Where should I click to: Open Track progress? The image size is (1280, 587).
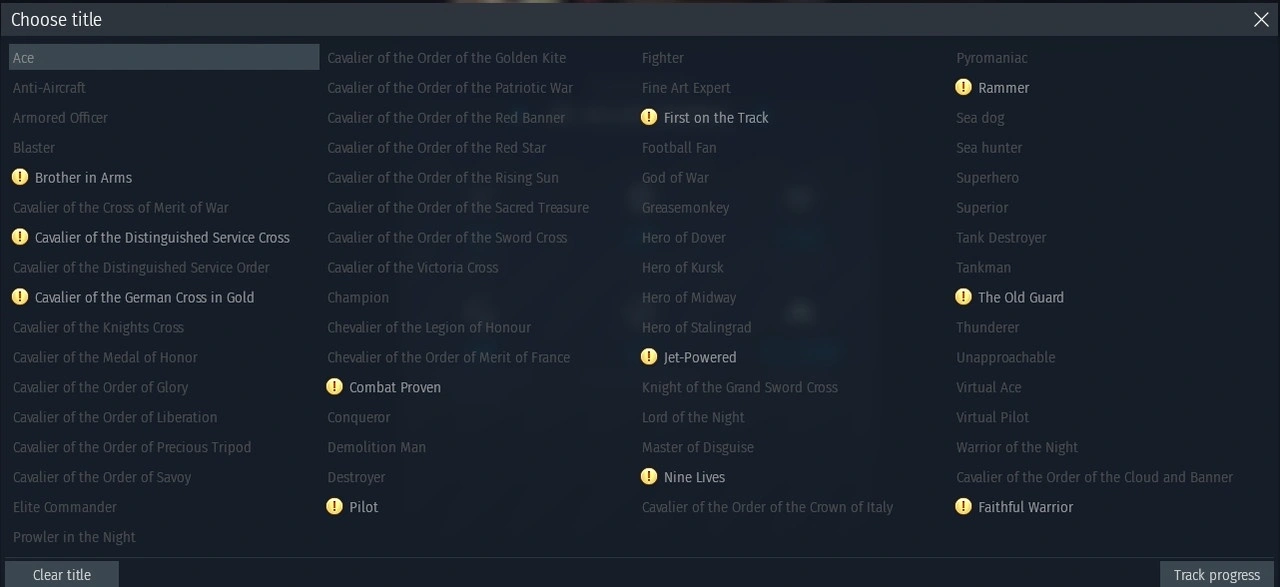(x=1216, y=574)
